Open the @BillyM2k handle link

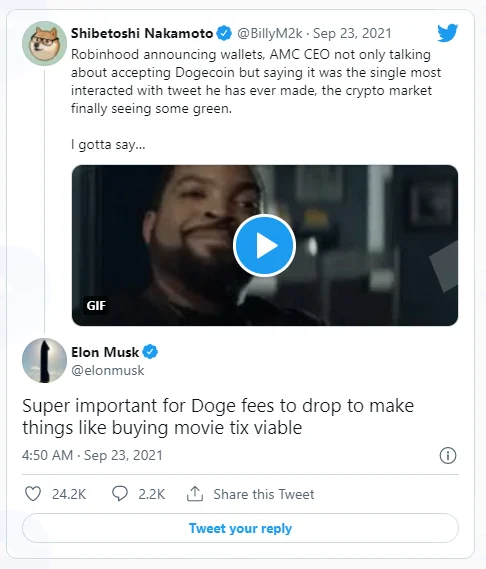point(270,33)
